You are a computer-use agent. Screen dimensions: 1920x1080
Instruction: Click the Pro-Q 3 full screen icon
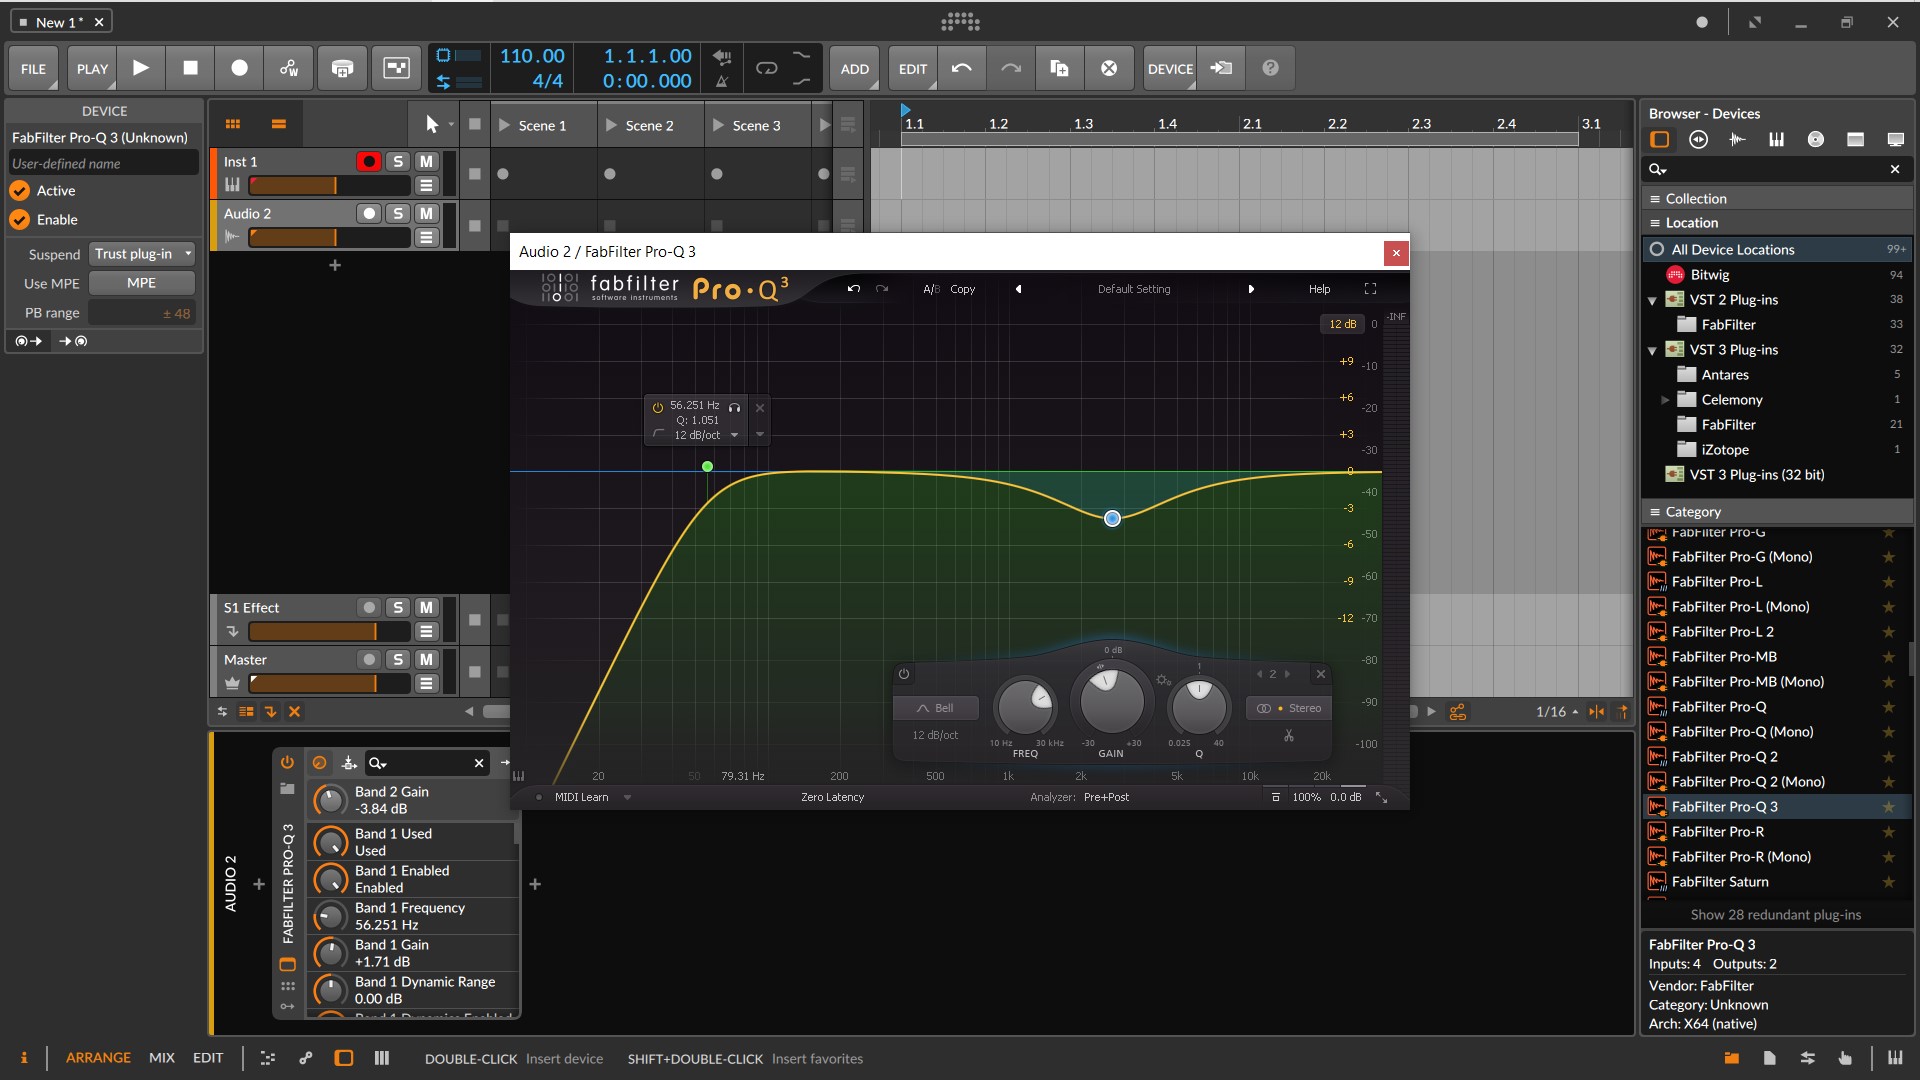point(1370,289)
